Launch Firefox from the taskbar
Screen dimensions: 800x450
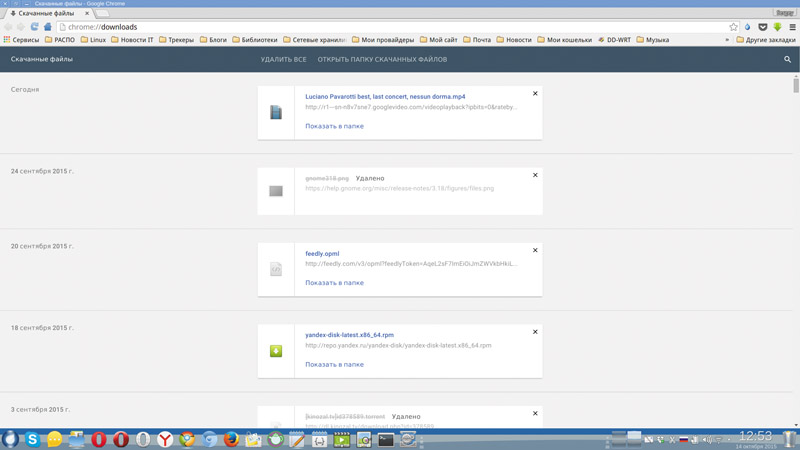[231, 439]
